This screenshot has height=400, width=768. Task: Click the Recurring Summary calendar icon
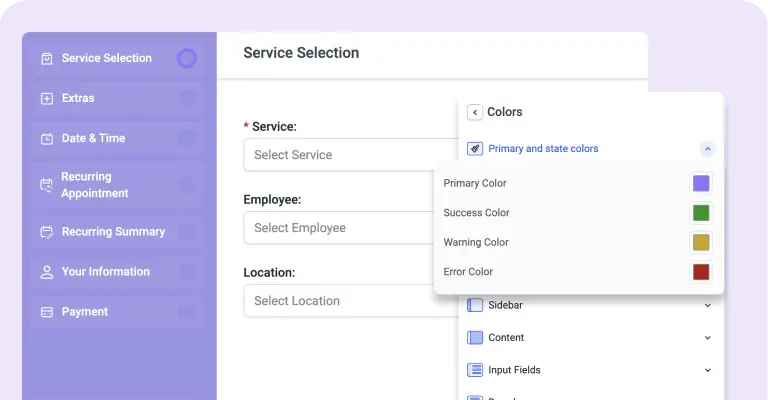[47, 232]
